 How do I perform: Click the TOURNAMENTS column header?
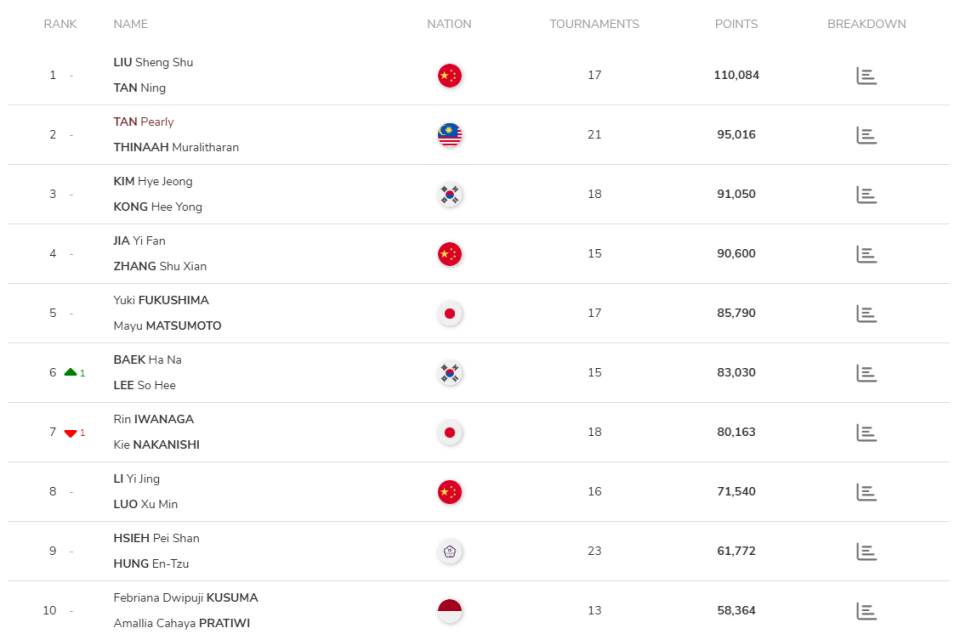[594, 24]
